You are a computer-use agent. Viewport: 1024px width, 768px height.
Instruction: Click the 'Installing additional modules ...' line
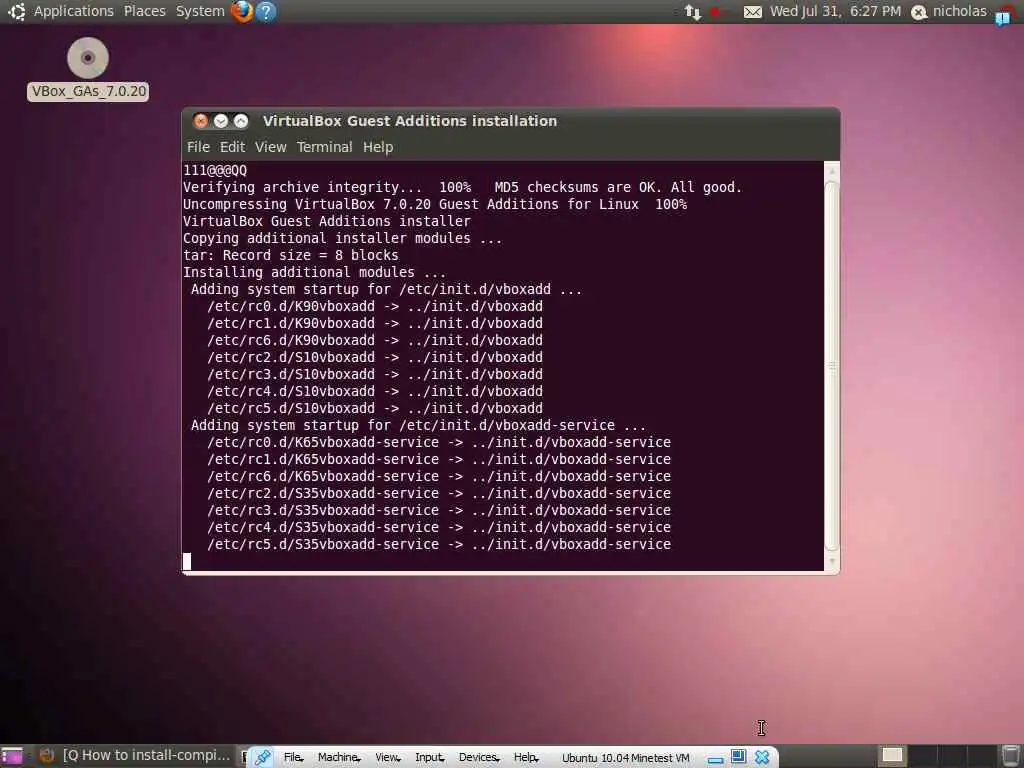[314, 272]
